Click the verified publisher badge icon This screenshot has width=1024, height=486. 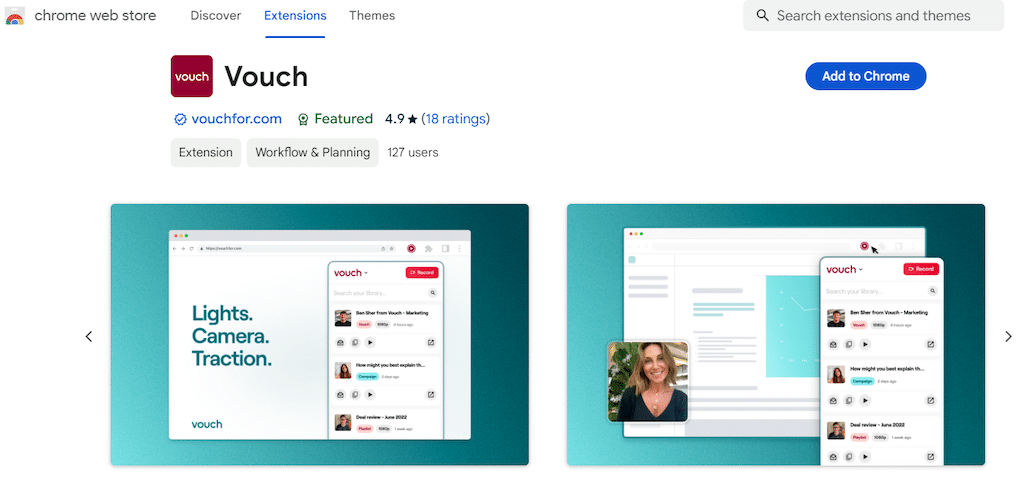coord(180,120)
